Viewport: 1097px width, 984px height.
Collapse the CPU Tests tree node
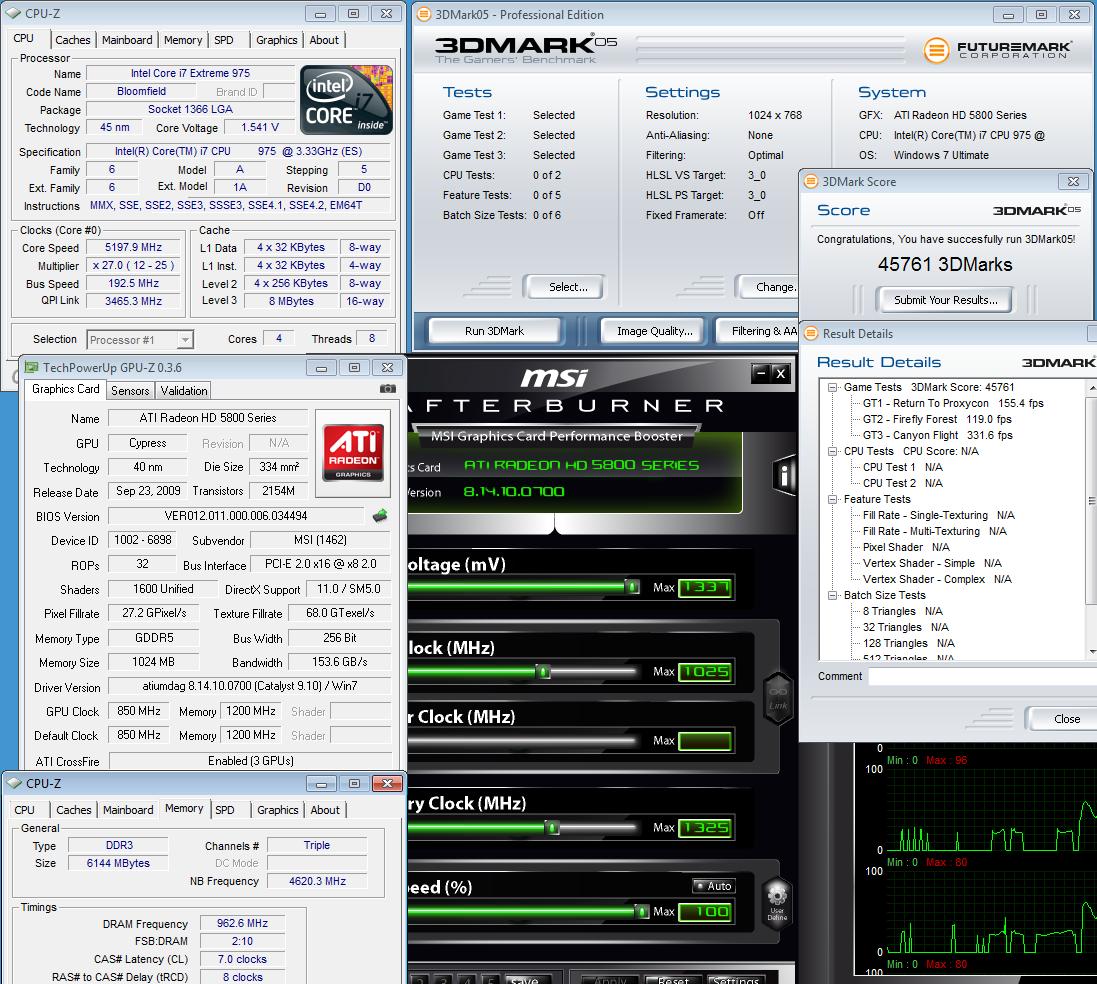(833, 451)
